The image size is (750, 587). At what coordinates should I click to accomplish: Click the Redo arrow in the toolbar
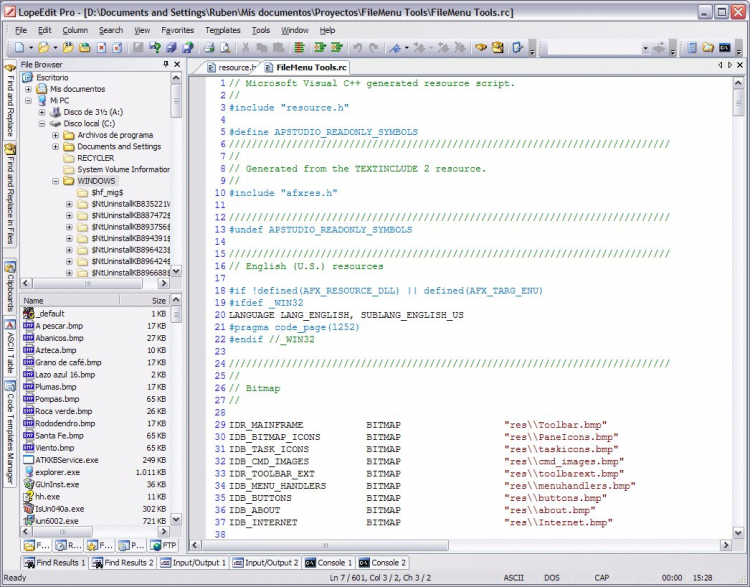[374, 47]
